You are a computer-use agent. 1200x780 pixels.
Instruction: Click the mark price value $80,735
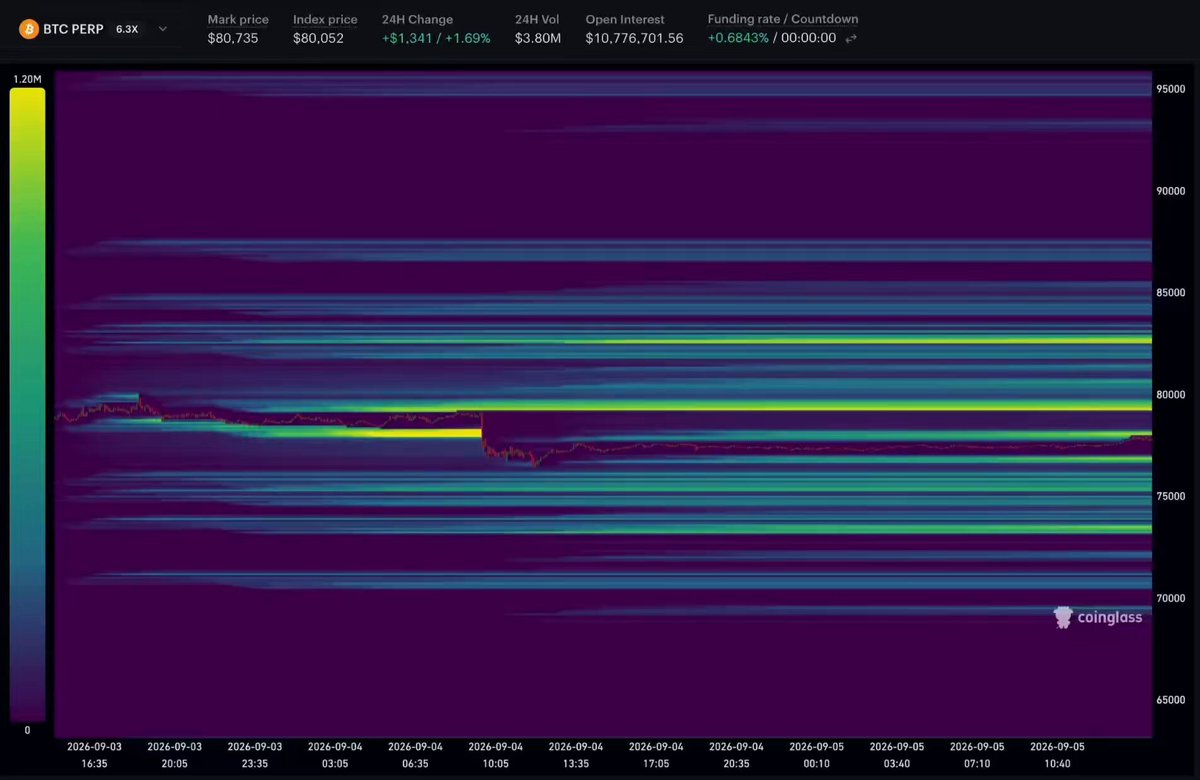click(x=233, y=39)
